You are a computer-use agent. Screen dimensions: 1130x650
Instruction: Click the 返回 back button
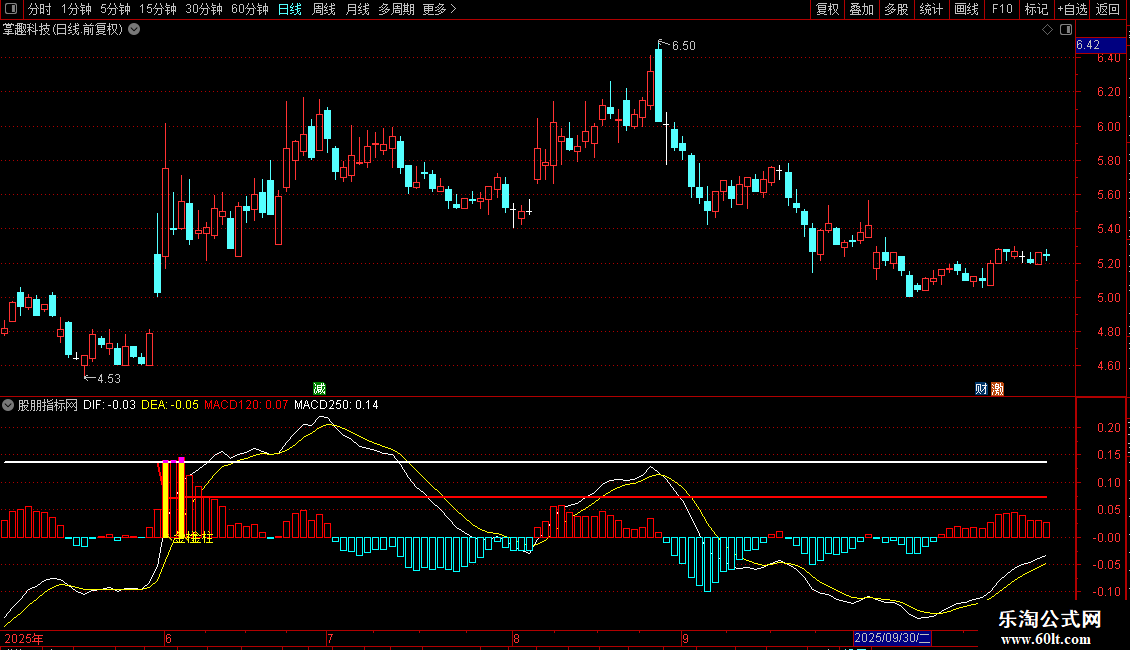(1108, 9)
